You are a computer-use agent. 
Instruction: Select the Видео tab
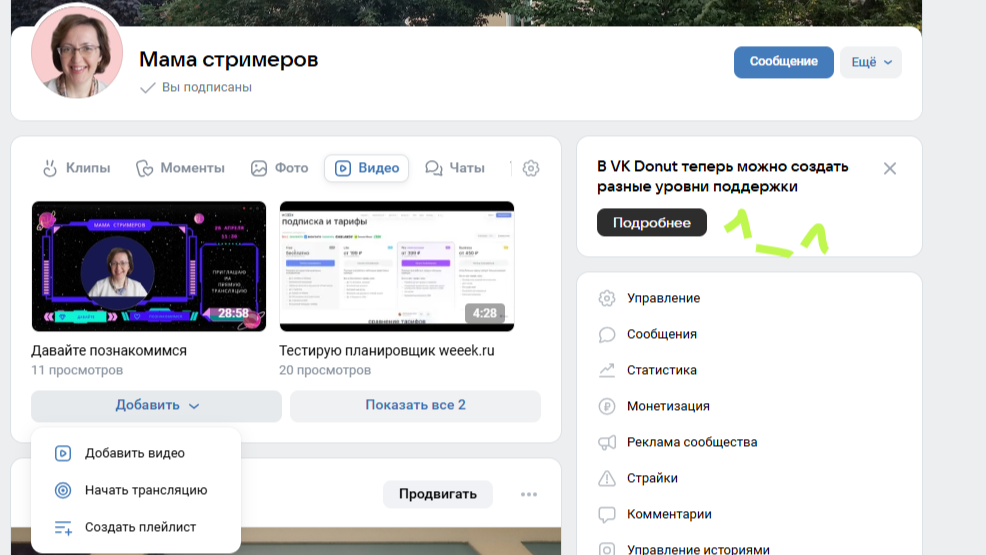367,168
